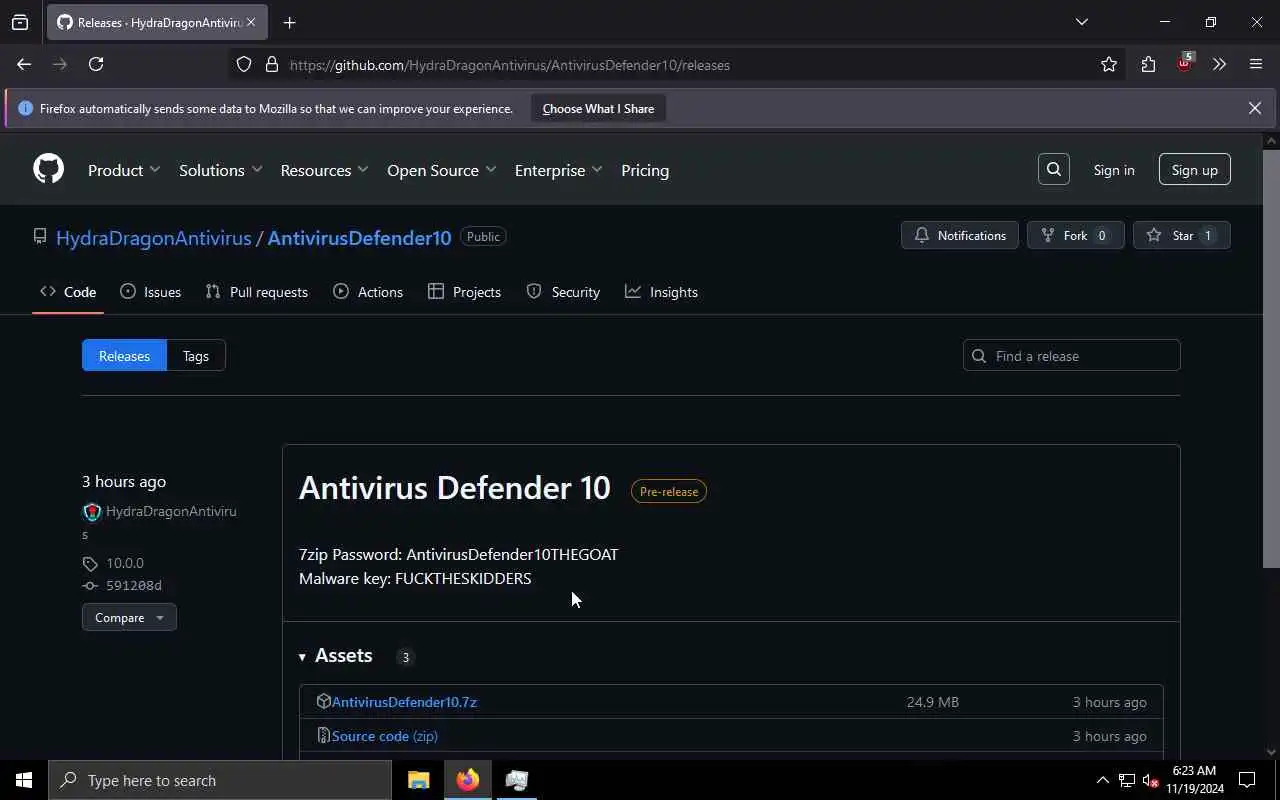The height and width of the screenshot is (800, 1280).
Task: Click the 10.0.0 tag link
Action: click(125, 563)
